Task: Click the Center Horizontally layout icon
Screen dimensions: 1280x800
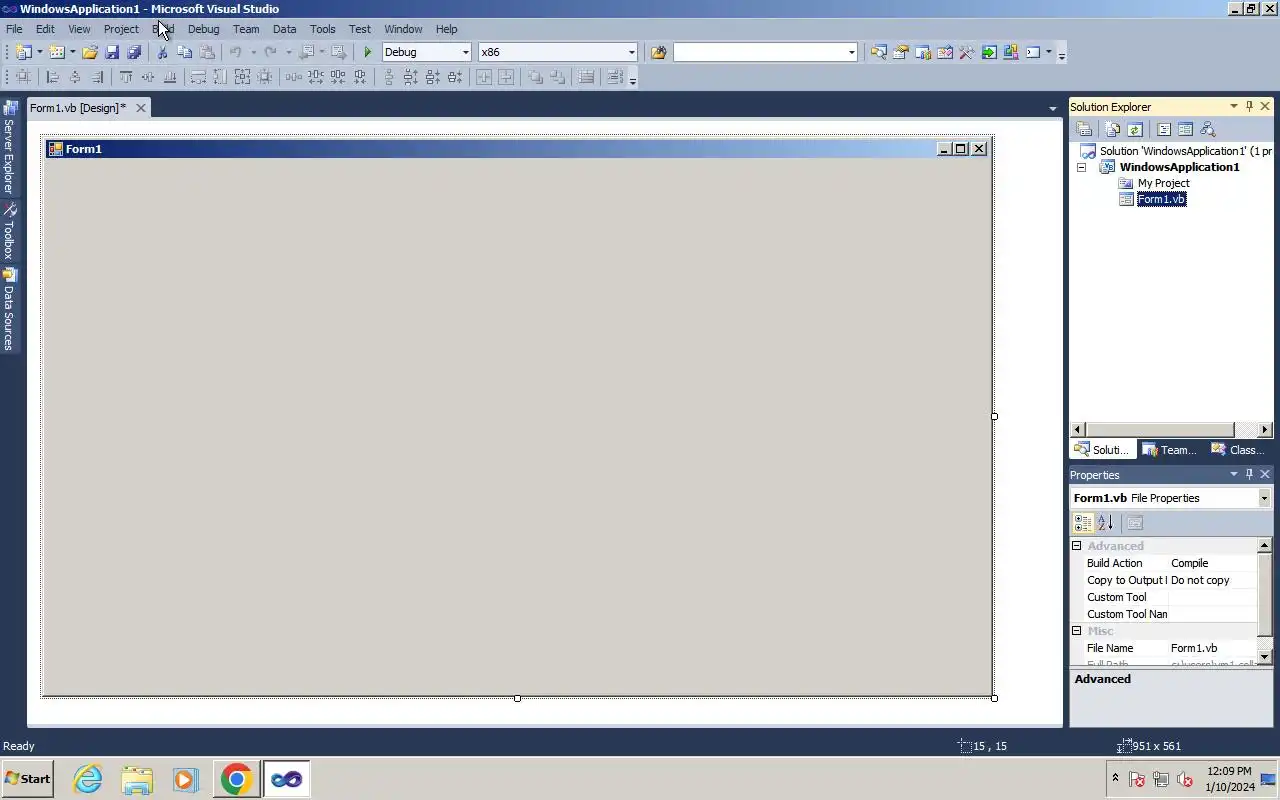Action: [484, 77]
